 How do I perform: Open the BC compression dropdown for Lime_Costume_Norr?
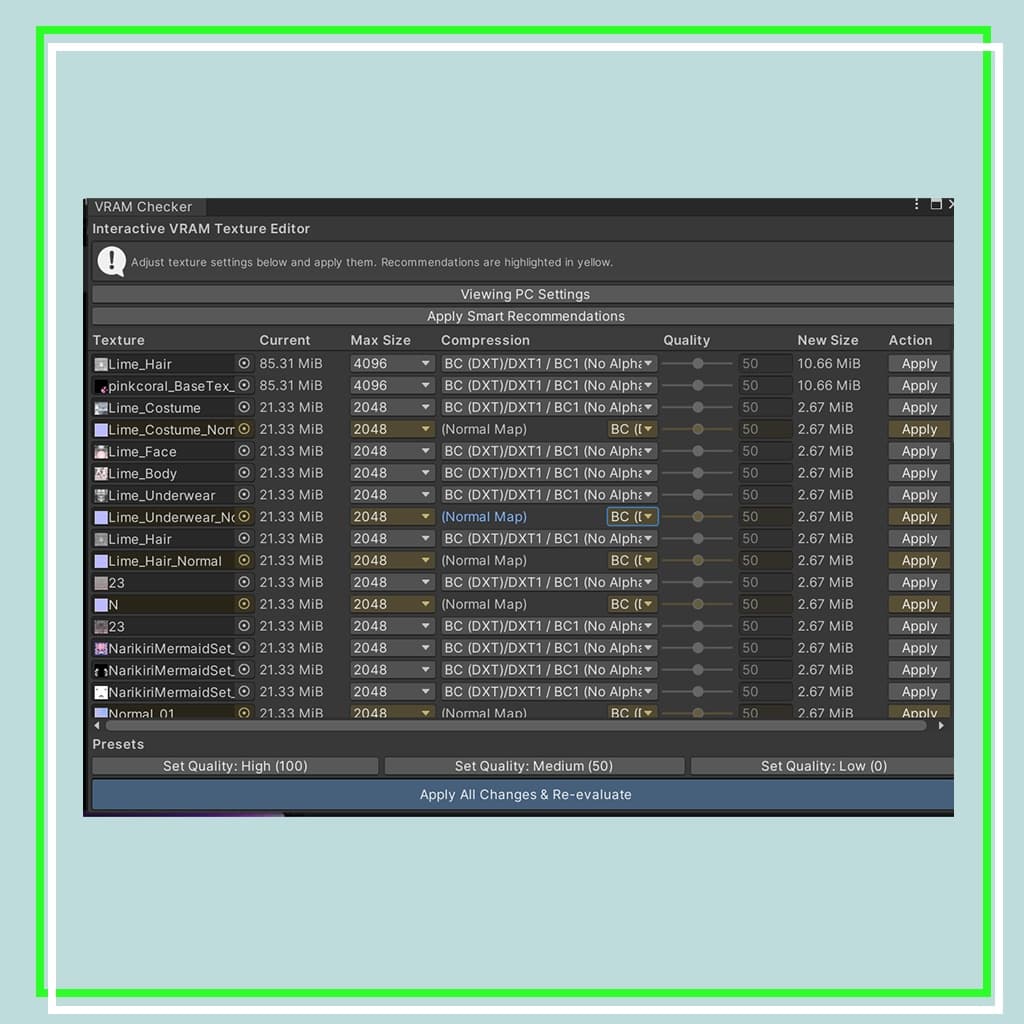coord(632,429)
